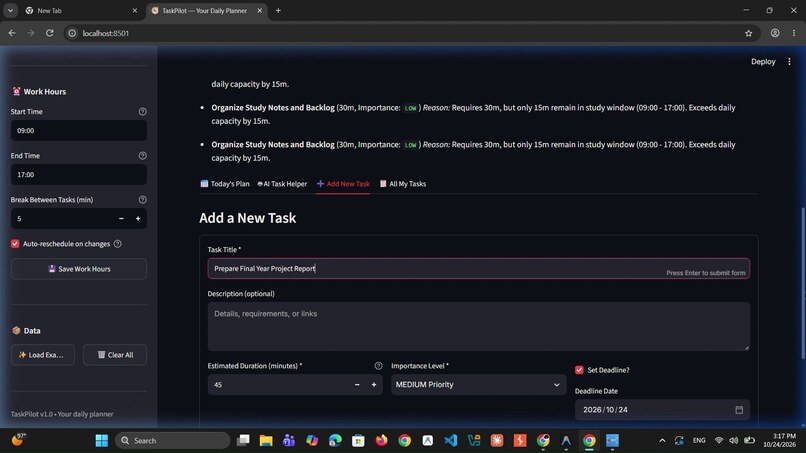Click Break Between Tasks number field

pyautogui.click(x=62, y=219)
